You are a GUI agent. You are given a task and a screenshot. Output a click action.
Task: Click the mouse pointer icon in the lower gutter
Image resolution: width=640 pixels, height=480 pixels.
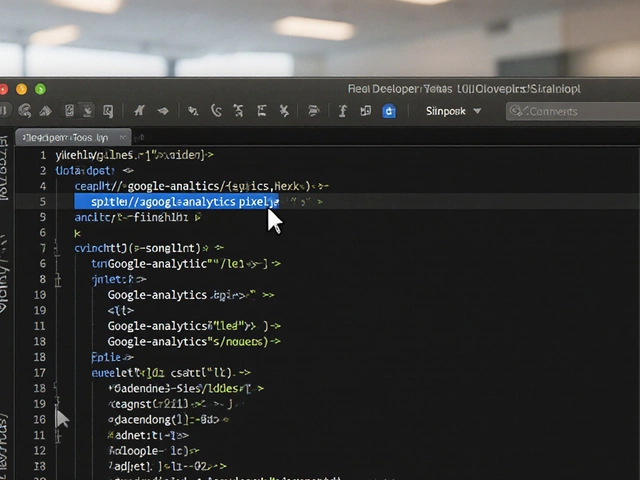click(62, 418)
